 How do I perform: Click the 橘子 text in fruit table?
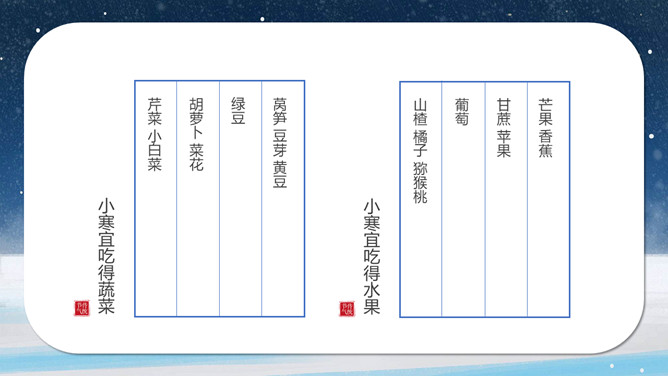point(420,144)
